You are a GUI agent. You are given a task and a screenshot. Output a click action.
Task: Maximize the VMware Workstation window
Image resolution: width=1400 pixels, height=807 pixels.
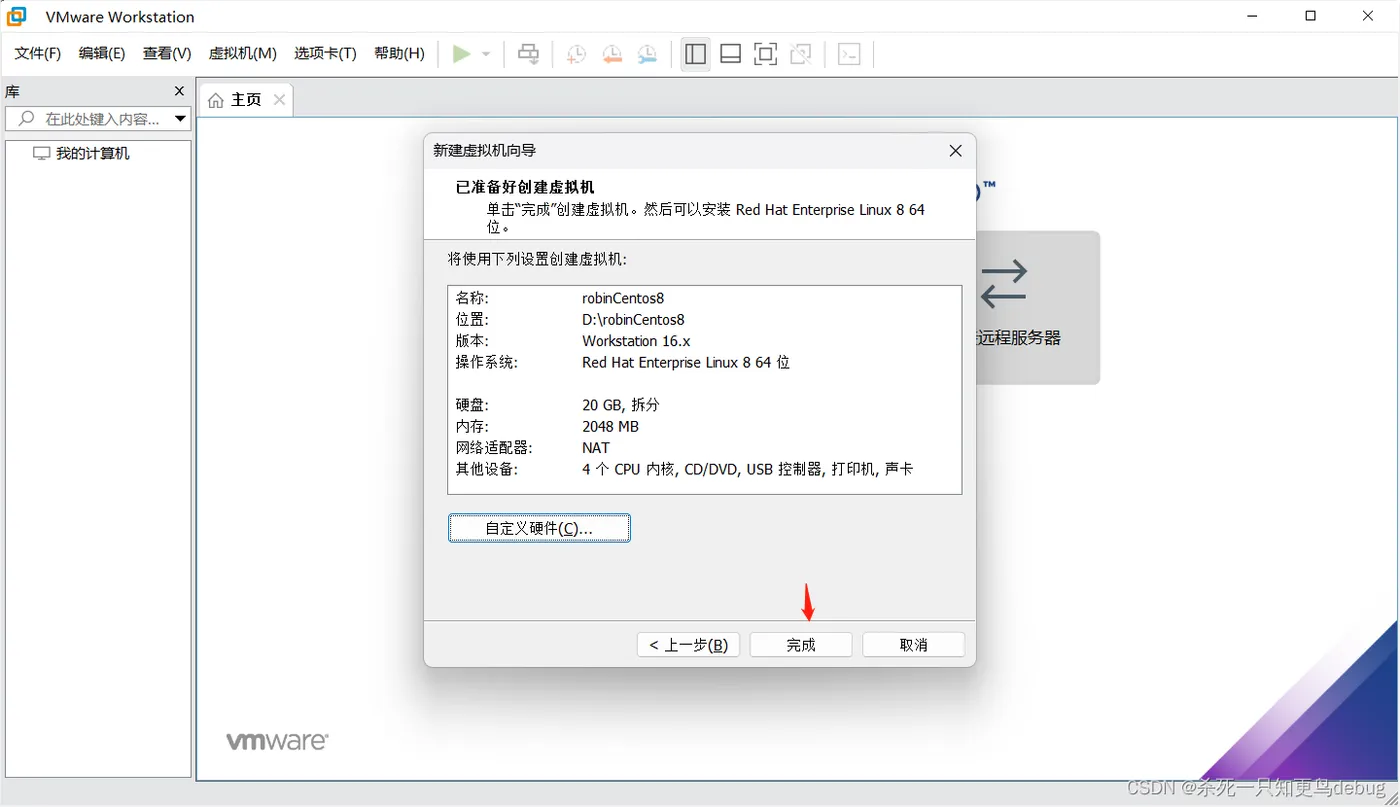tap(1310, 16)
